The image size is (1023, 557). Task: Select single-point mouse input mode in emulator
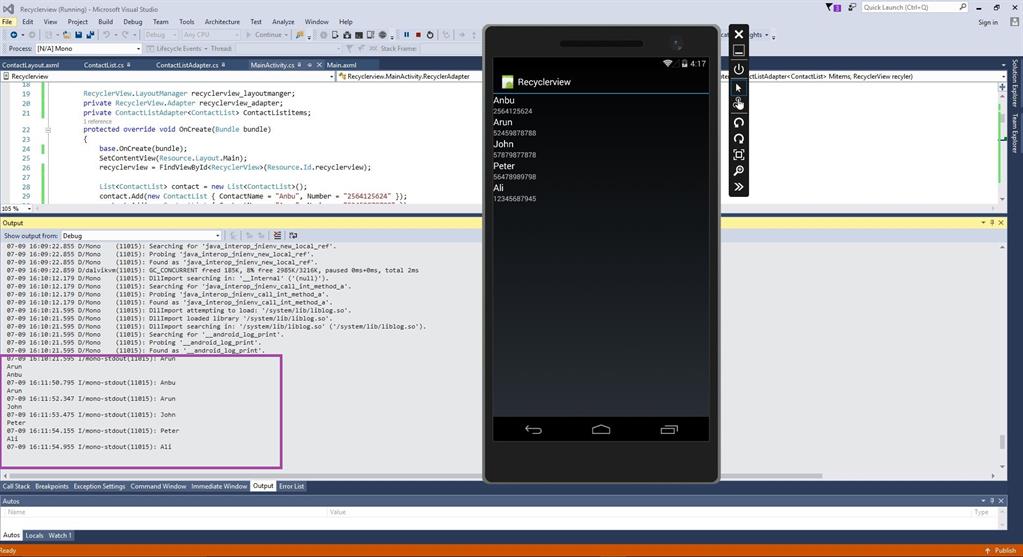(738, 87)
